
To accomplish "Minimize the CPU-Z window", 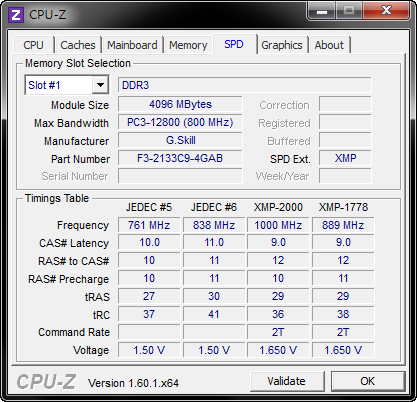I will point(321,11).
